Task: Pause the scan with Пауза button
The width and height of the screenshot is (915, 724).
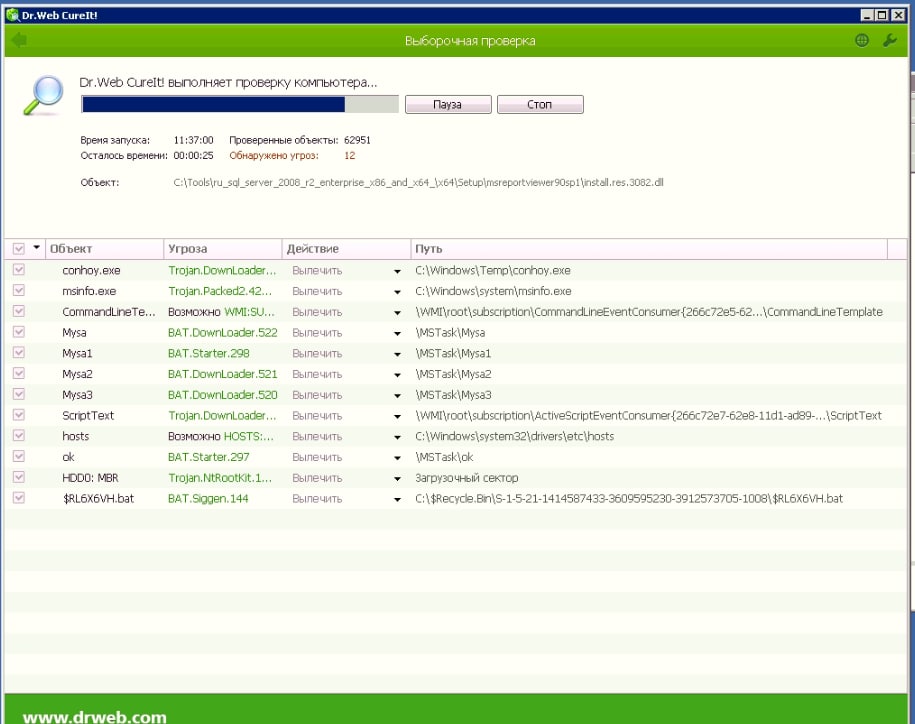Action: click(448, 104)
